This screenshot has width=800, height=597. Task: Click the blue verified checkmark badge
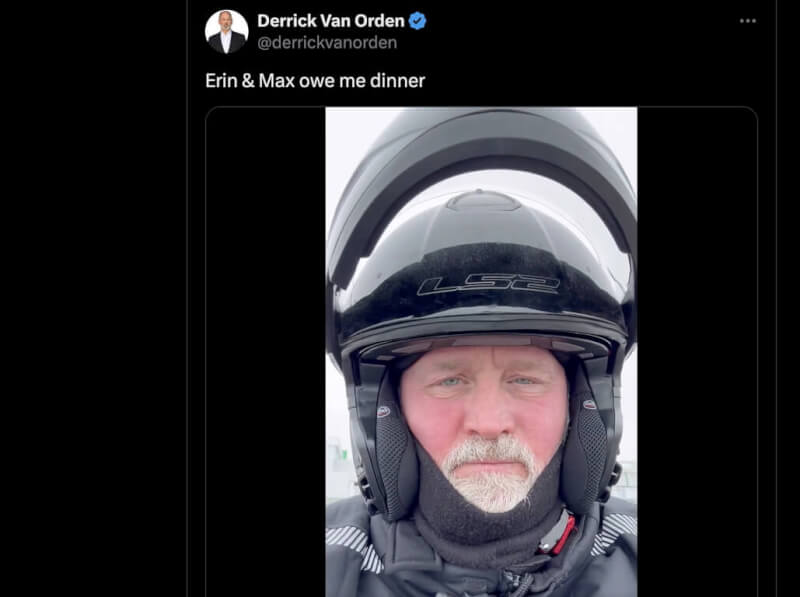(417, 21)
